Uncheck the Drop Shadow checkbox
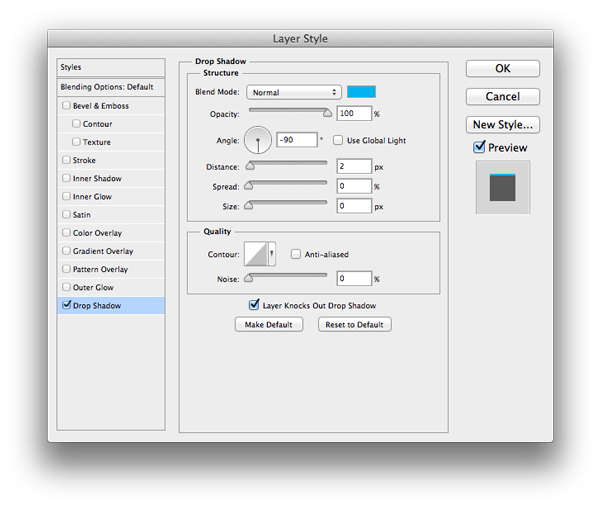 (67, 305)
